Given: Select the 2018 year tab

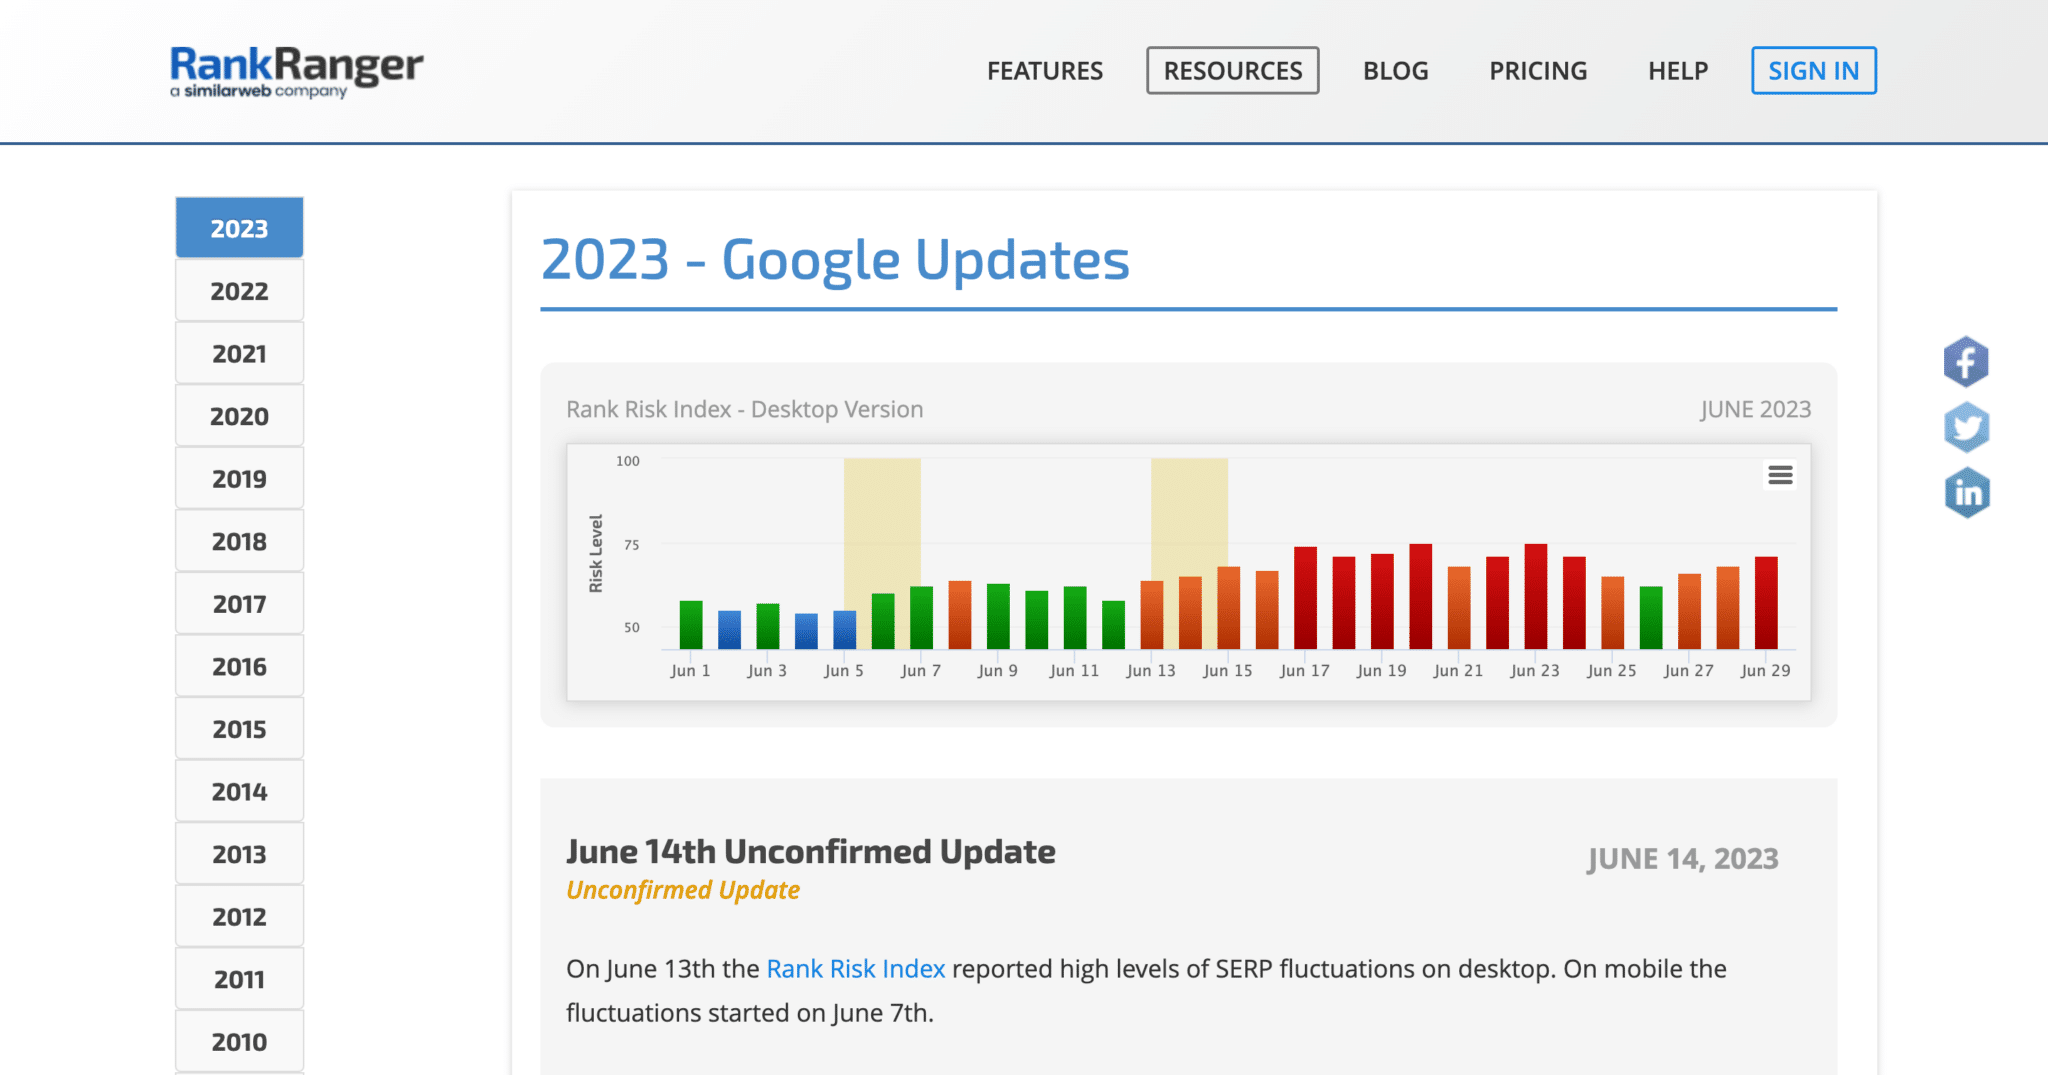Looking at the screenshot, I should 240,541.
